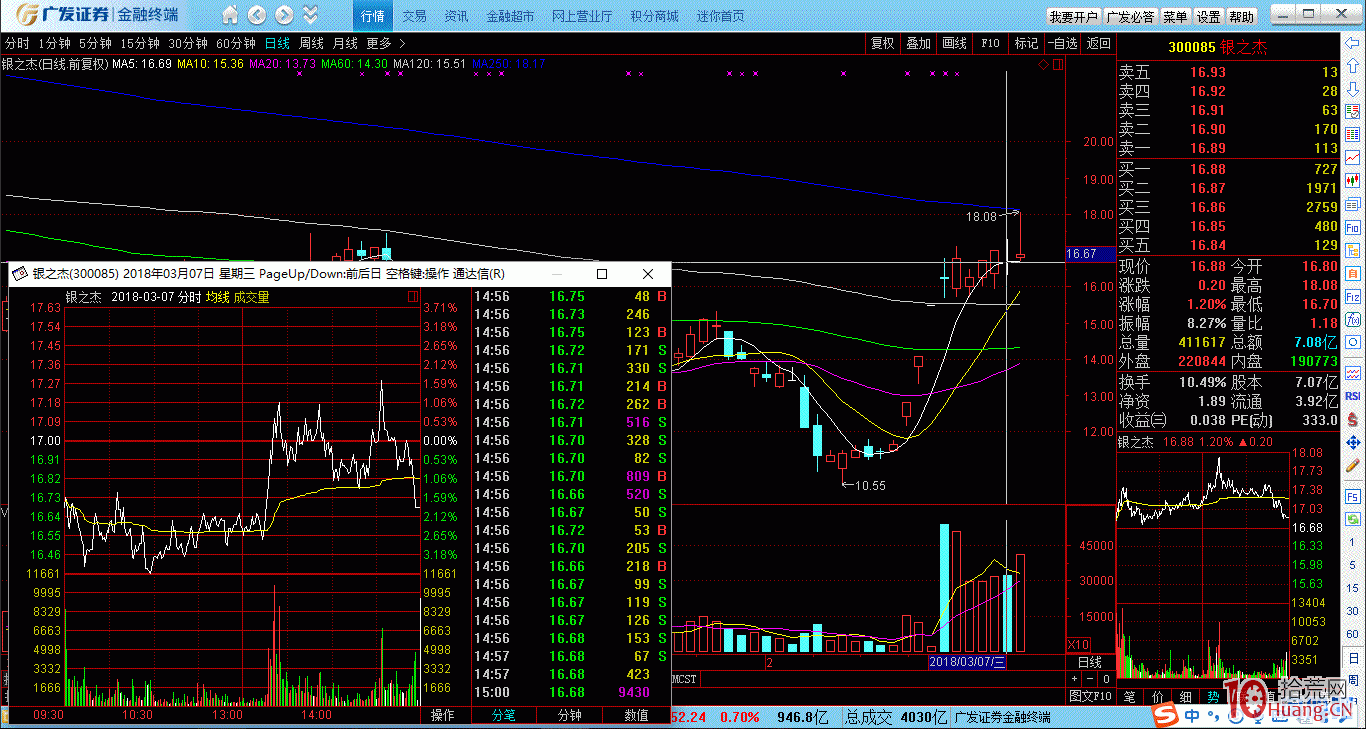Select the 分时 chart period
The image size is (1366, 729).
click(x=17, y=44)
